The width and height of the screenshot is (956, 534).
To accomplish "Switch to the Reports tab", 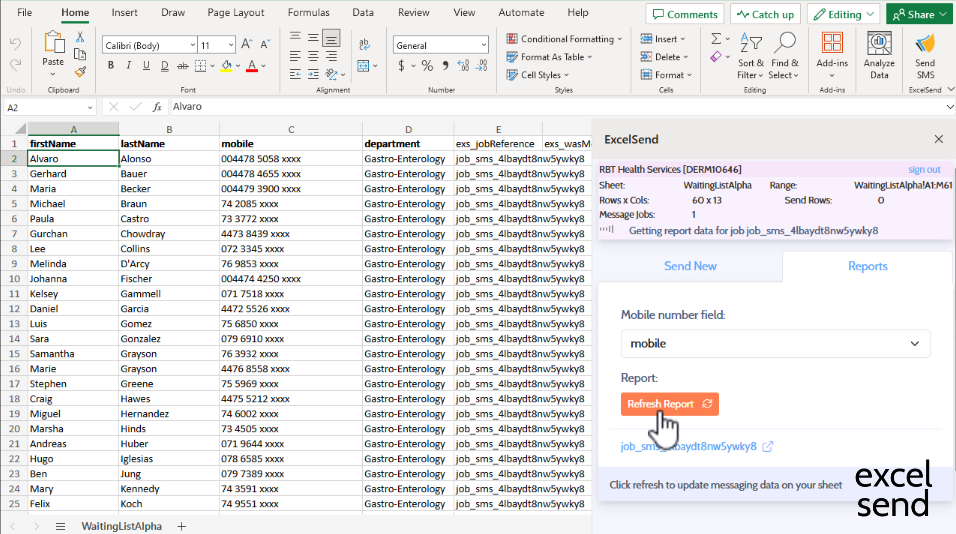I will pos(867,266).
